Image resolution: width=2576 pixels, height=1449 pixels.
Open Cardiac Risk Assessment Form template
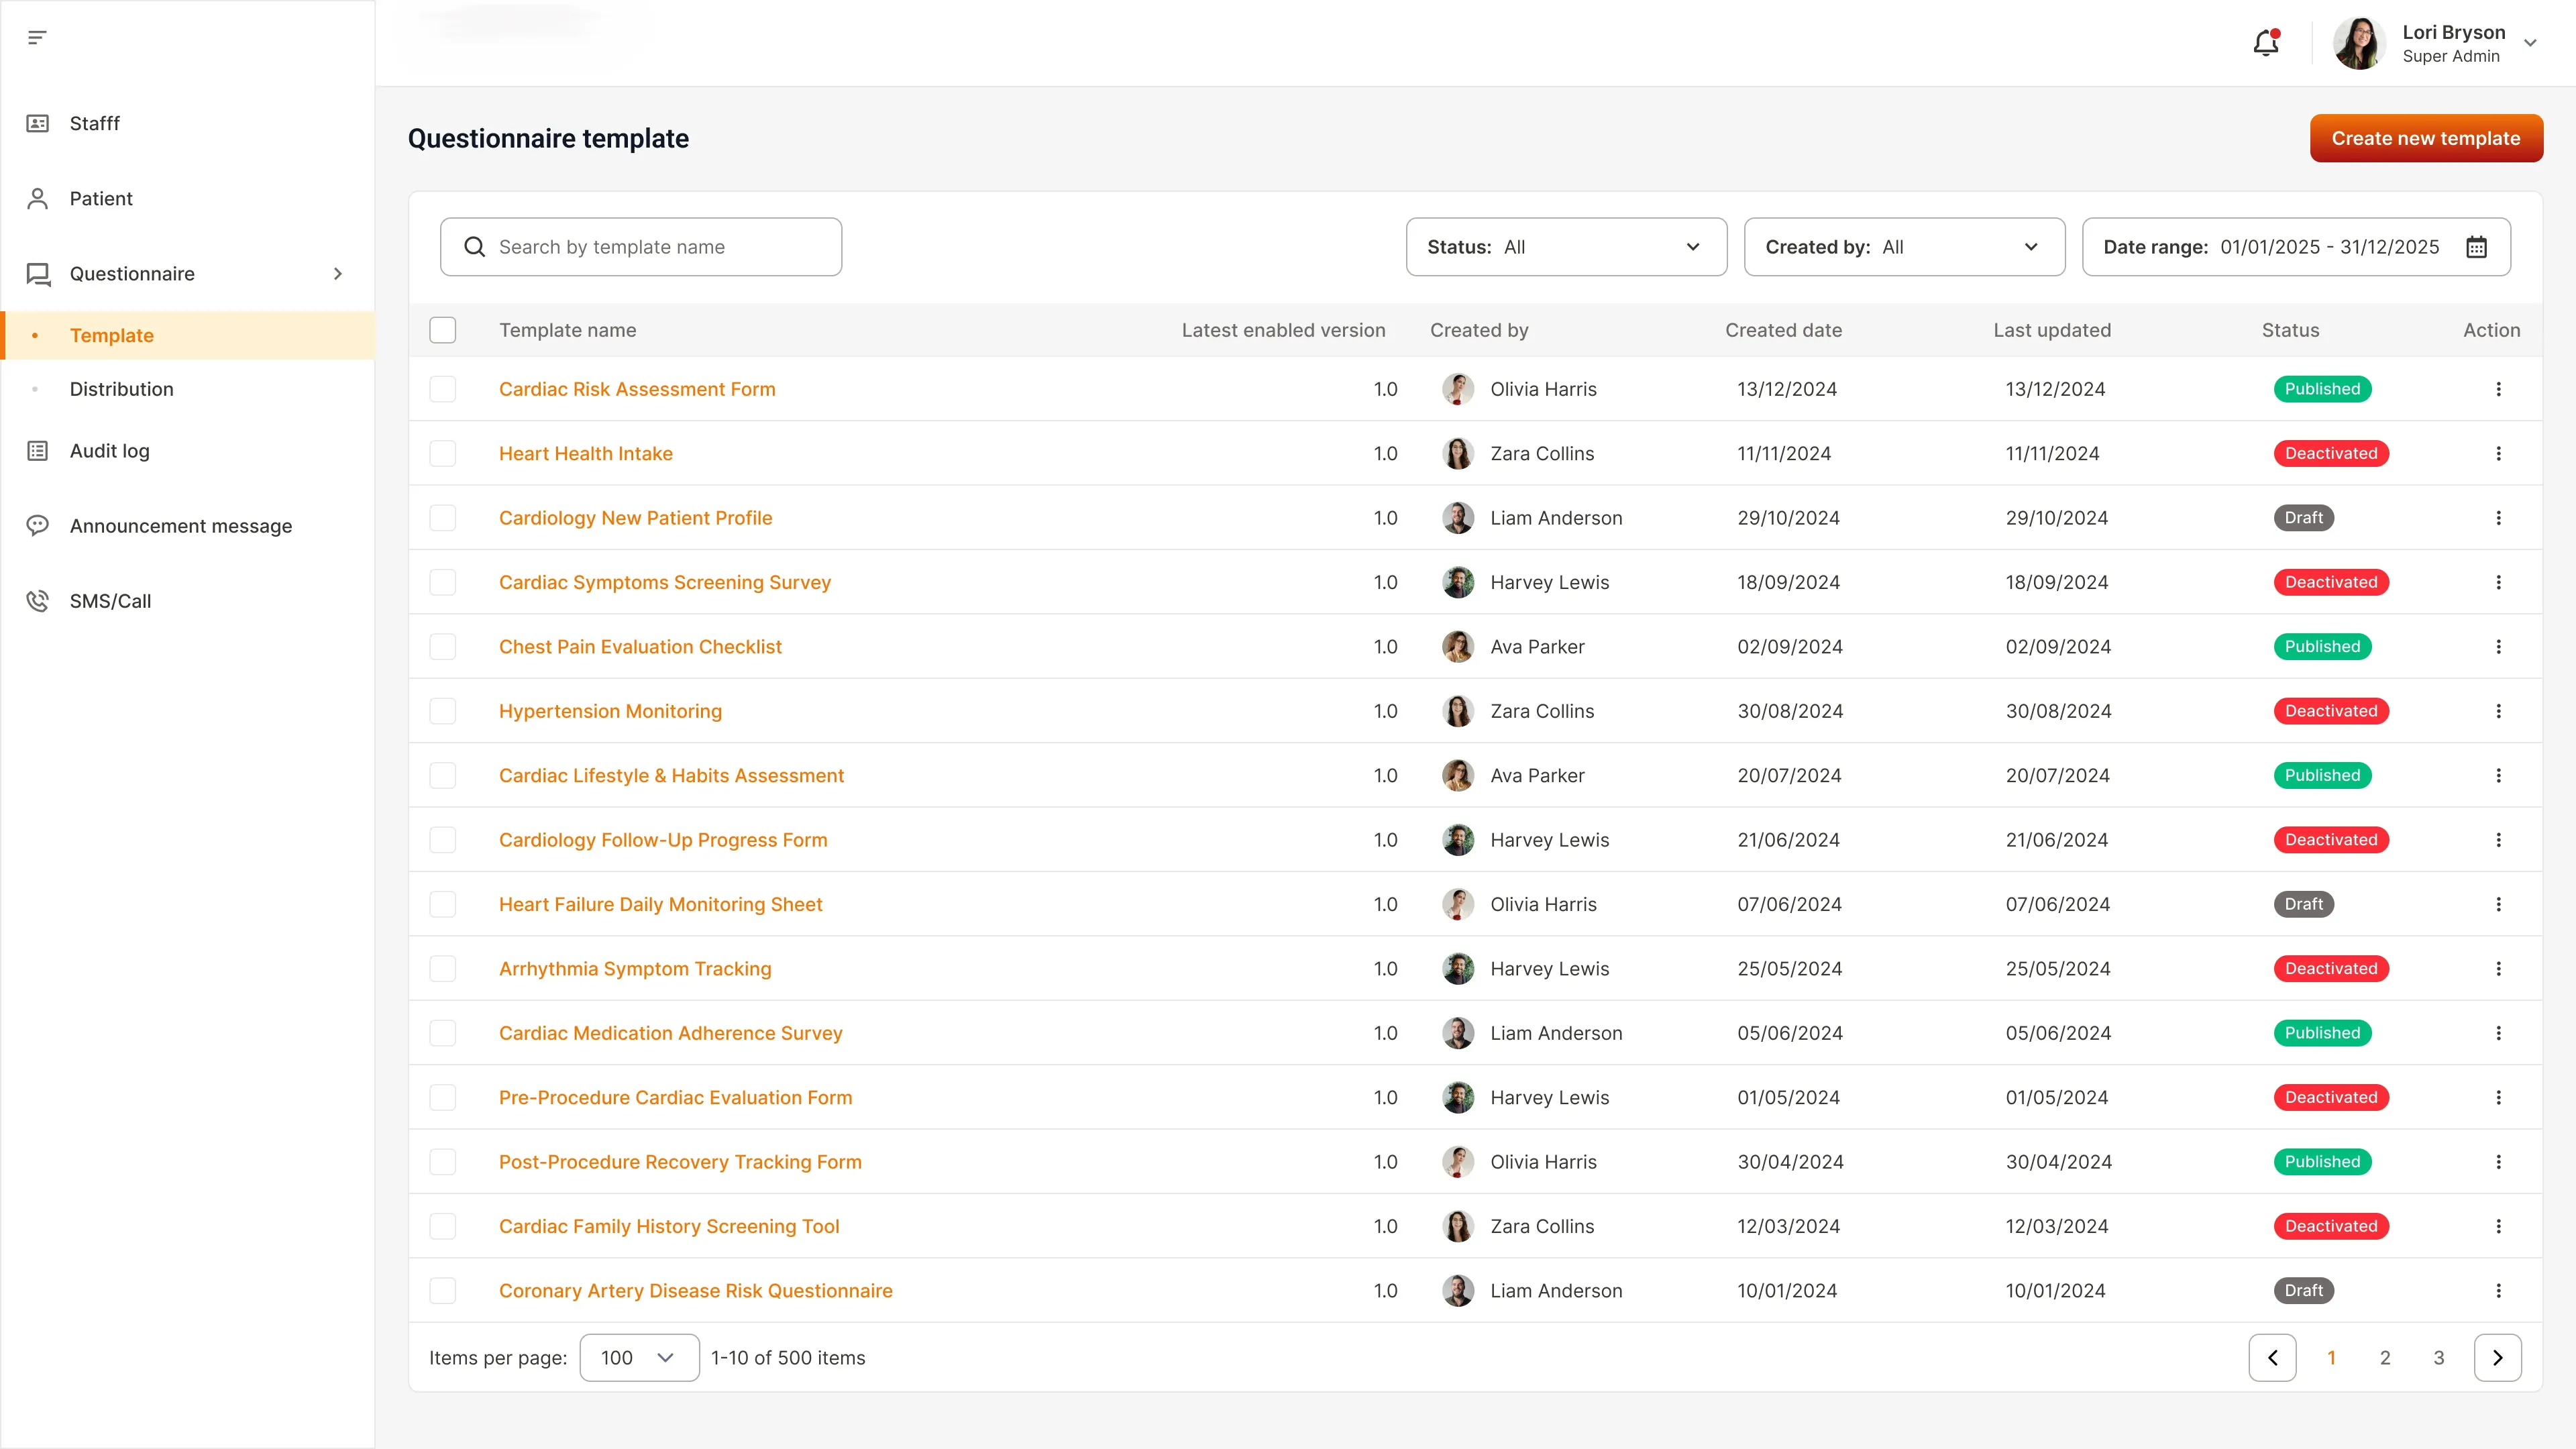pyautogui.click(x=637, y=389)
